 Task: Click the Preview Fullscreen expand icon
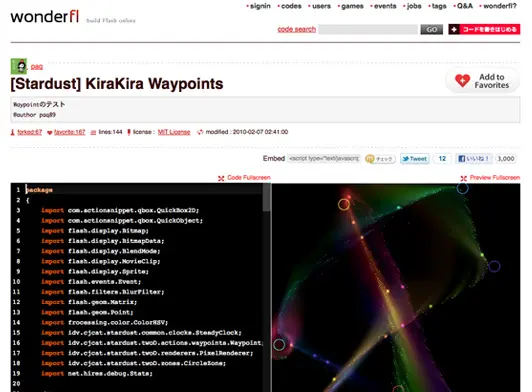(463, 178)
